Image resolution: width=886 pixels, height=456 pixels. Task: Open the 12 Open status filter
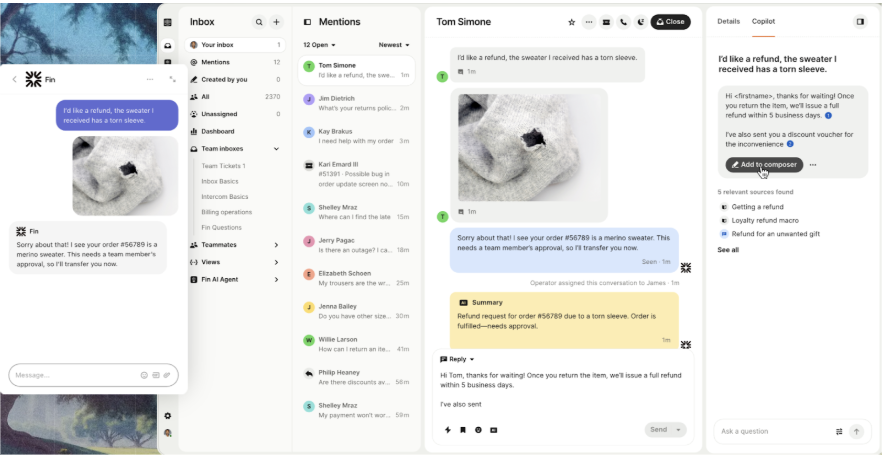(319, 45)
